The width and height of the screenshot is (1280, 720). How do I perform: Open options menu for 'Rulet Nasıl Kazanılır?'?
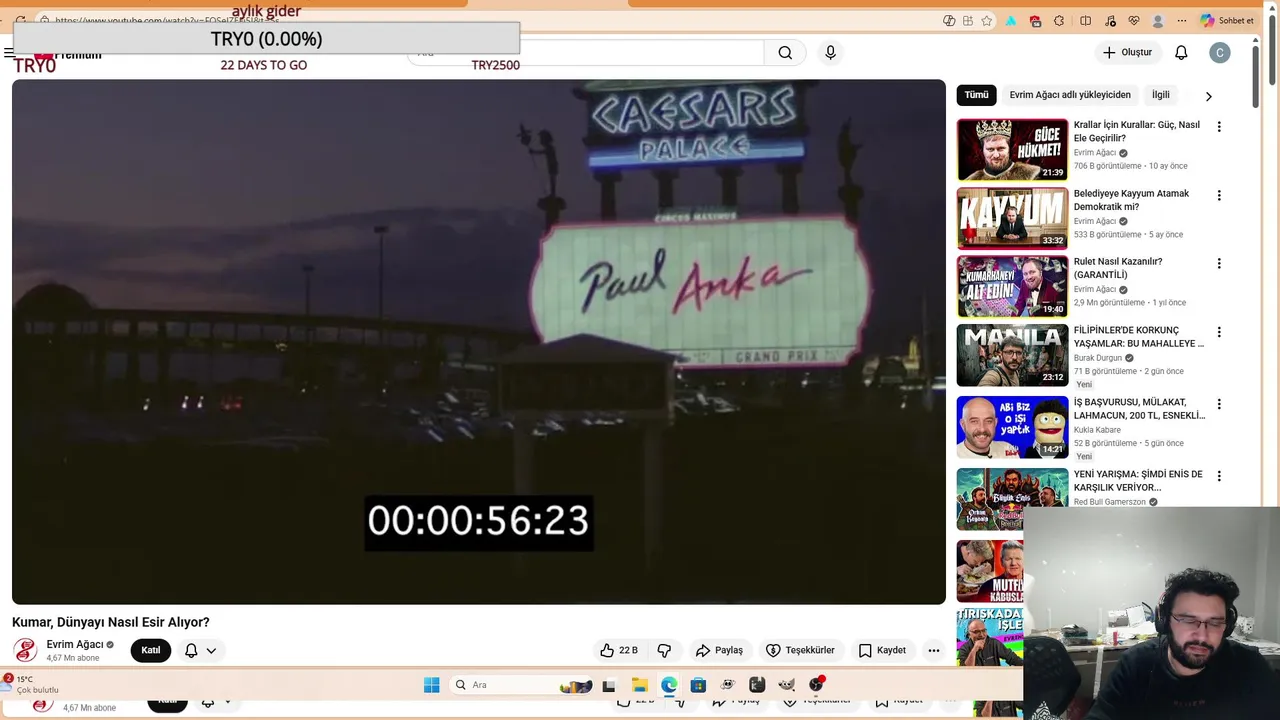(x=1218, y=264)
